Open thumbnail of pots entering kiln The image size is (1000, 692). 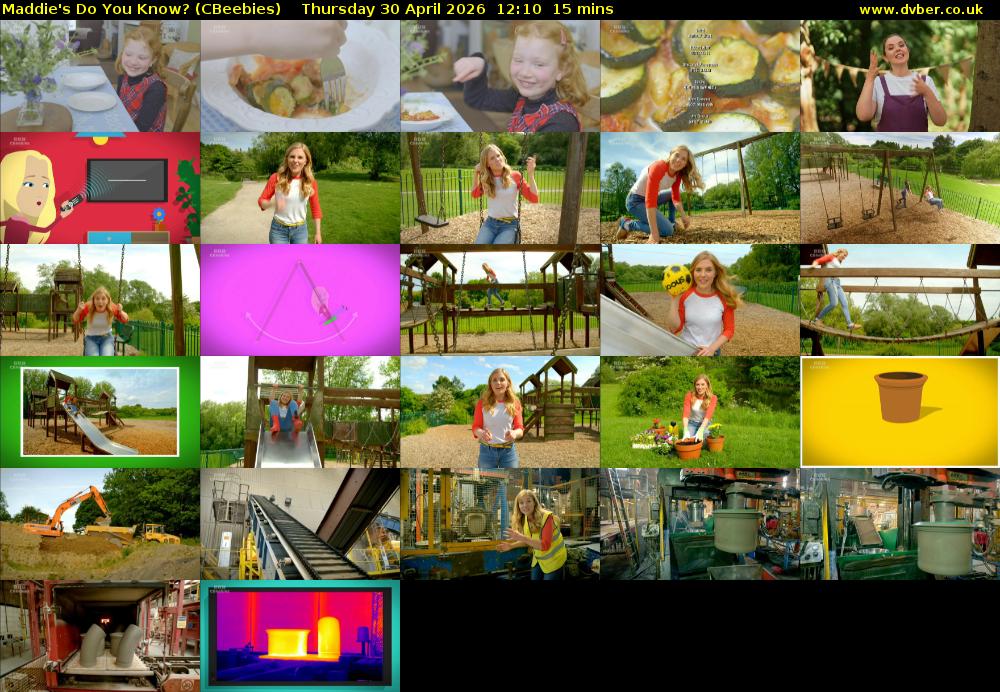(100, 636)
